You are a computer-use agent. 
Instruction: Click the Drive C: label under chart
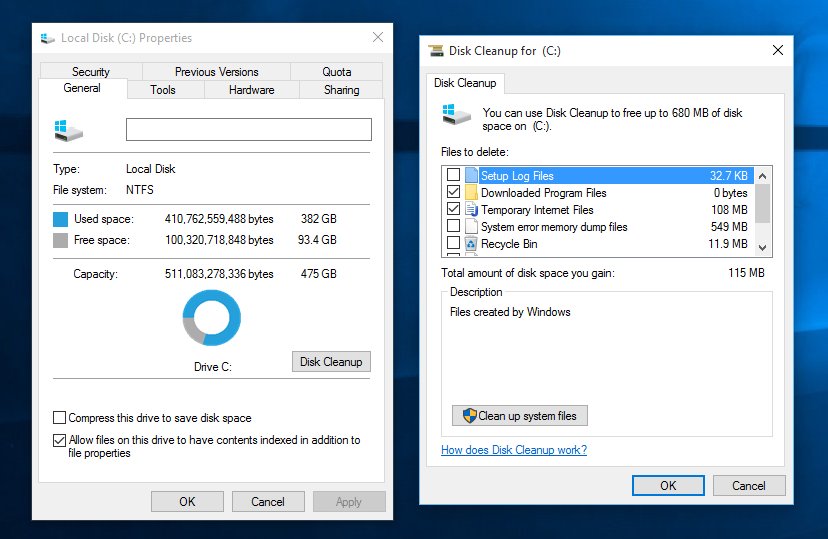213,366
